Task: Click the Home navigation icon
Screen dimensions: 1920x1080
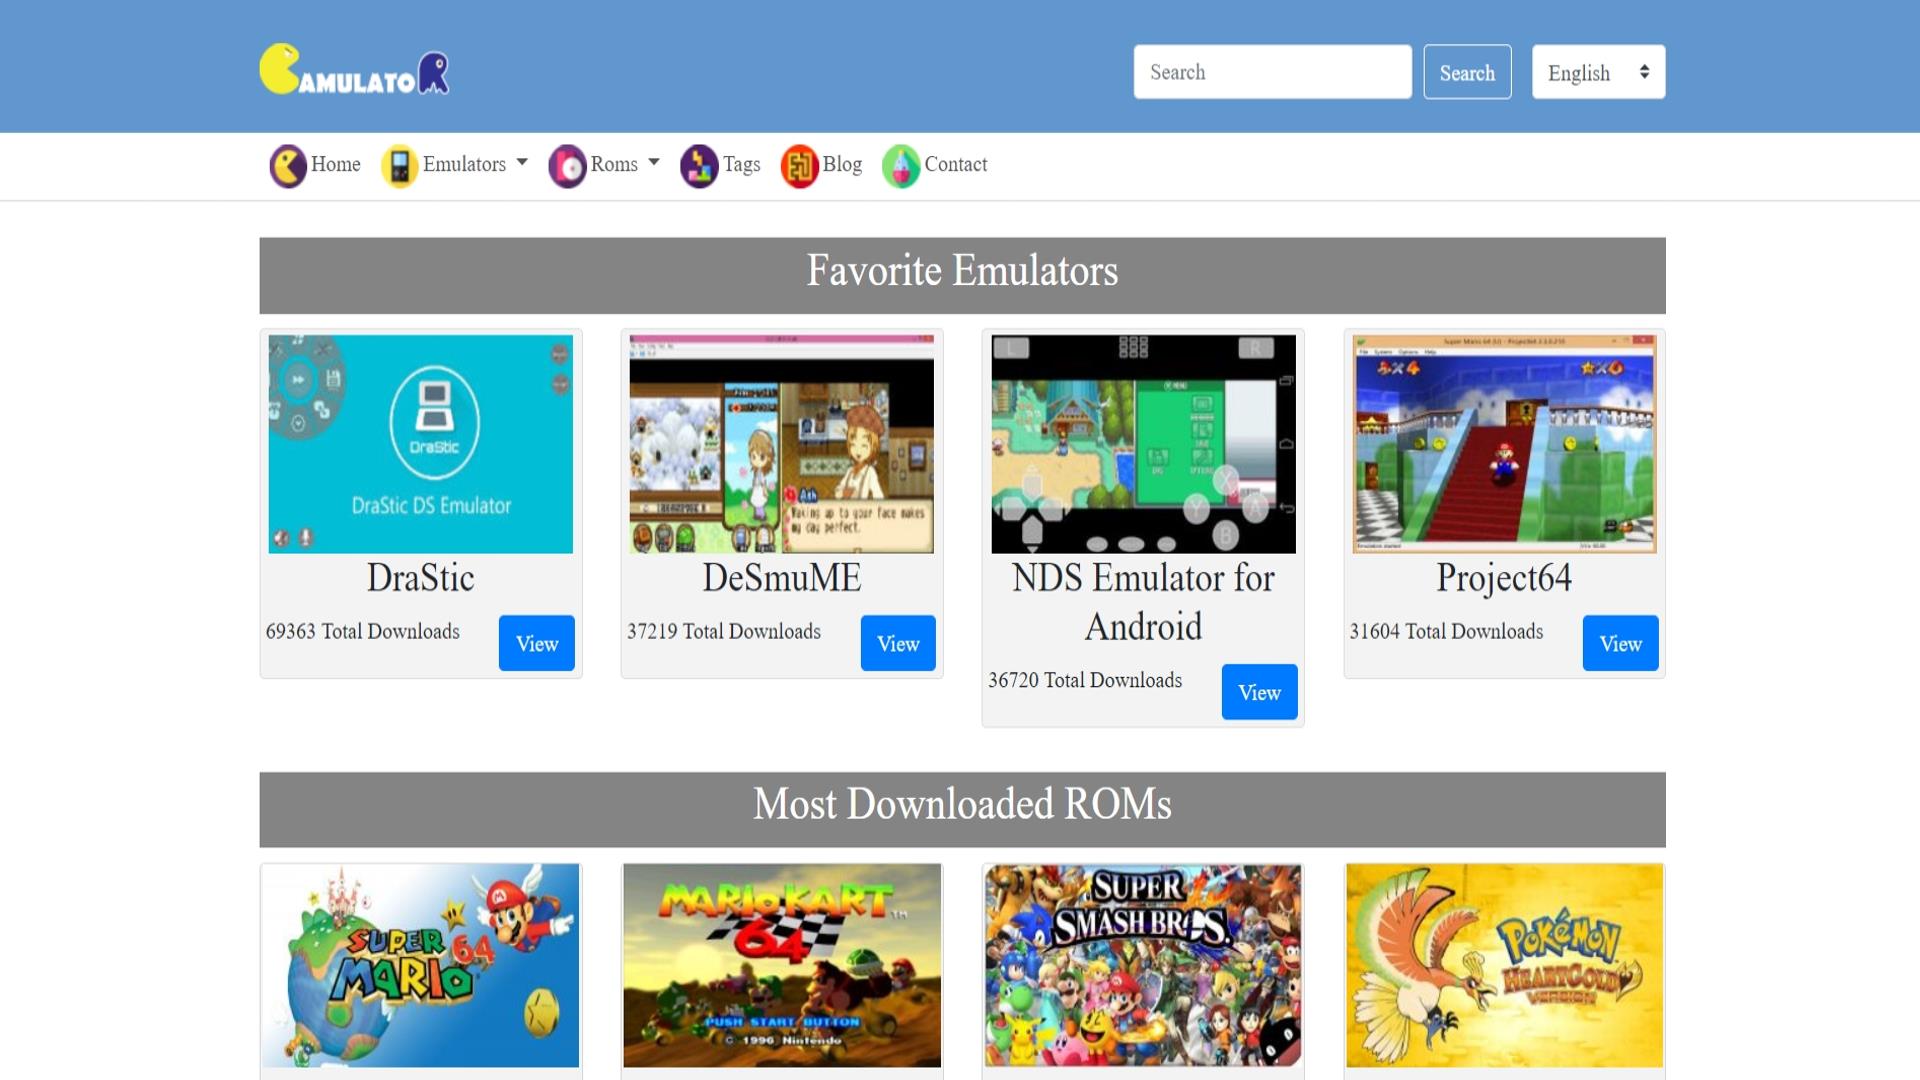Action: coord(286,164)
